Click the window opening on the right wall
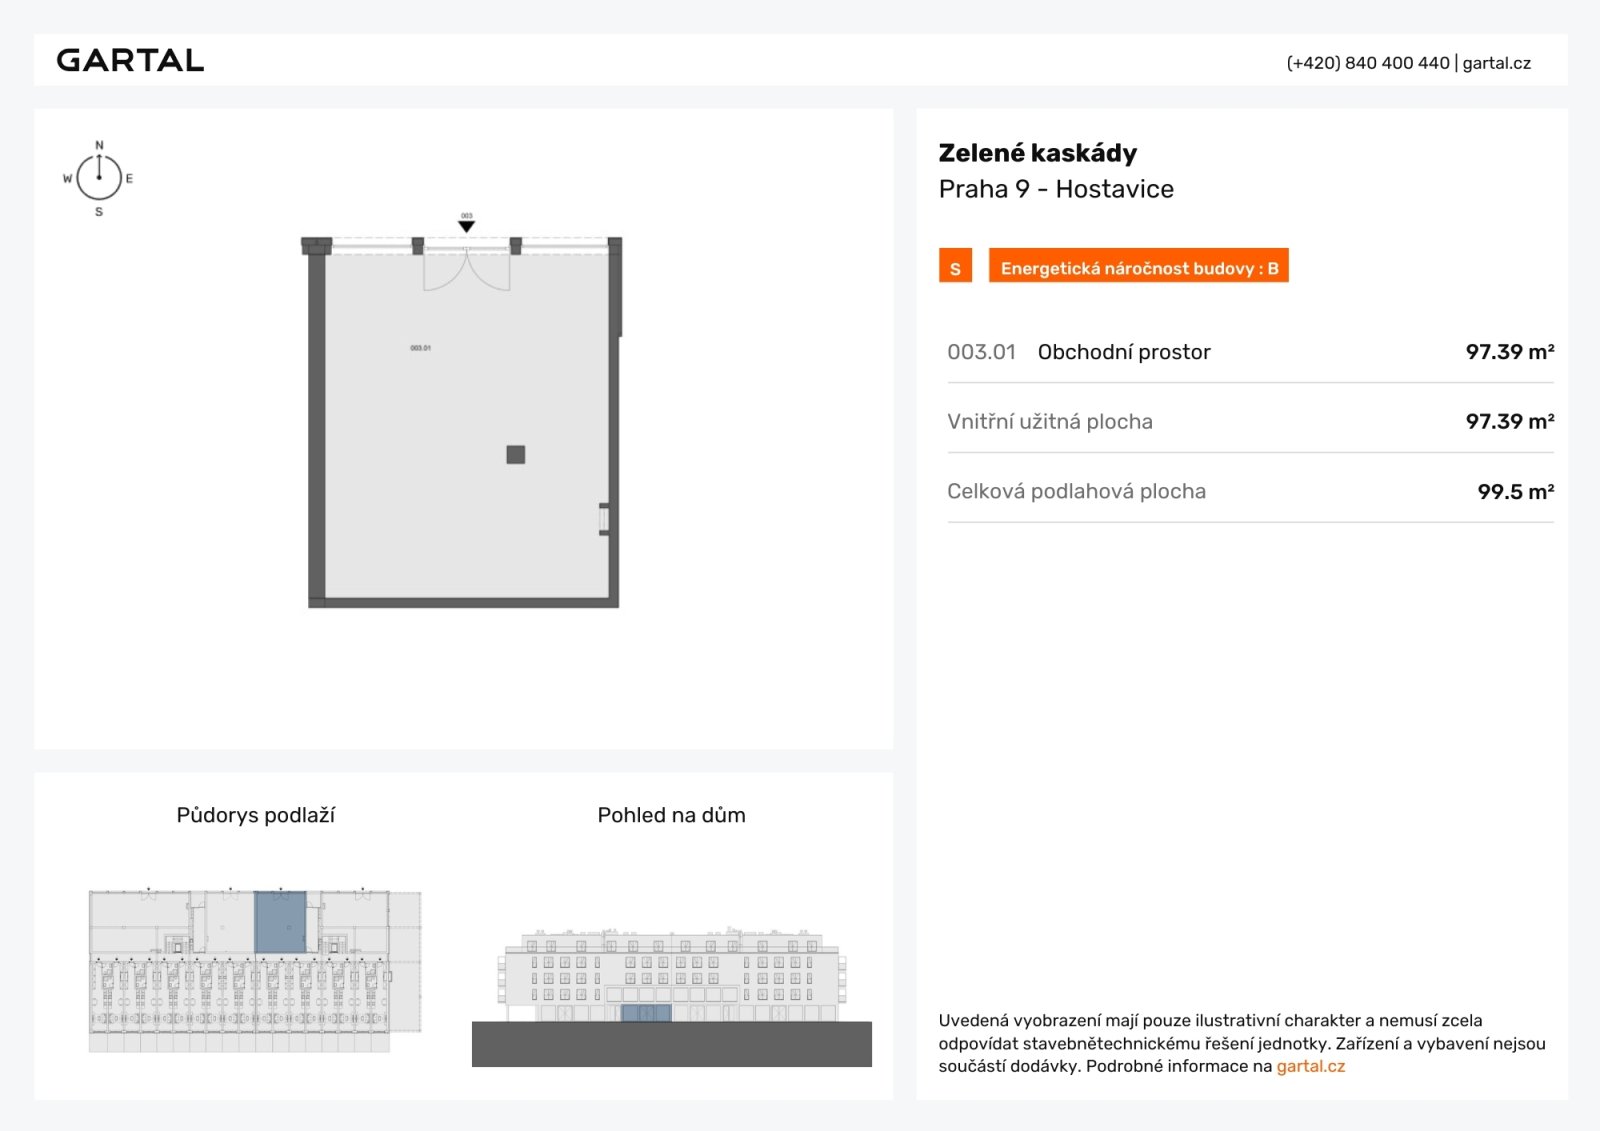Image resolution: width=1600 pixels, height=1131 pixels. click(x=604, y=519)
